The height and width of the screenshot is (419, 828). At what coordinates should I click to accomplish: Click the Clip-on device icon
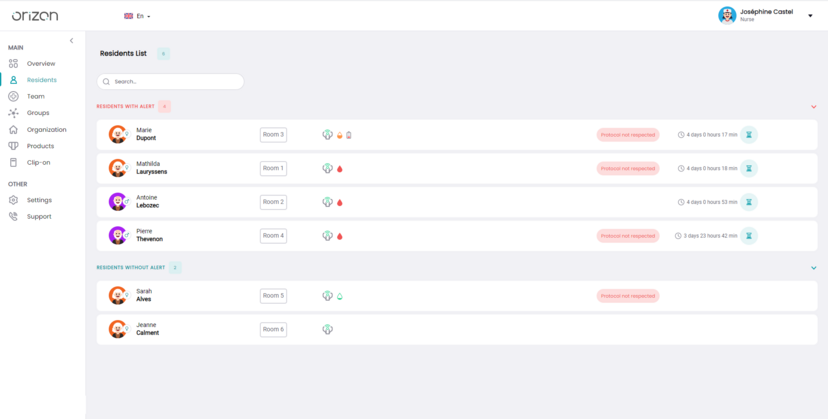pos(13,162)
